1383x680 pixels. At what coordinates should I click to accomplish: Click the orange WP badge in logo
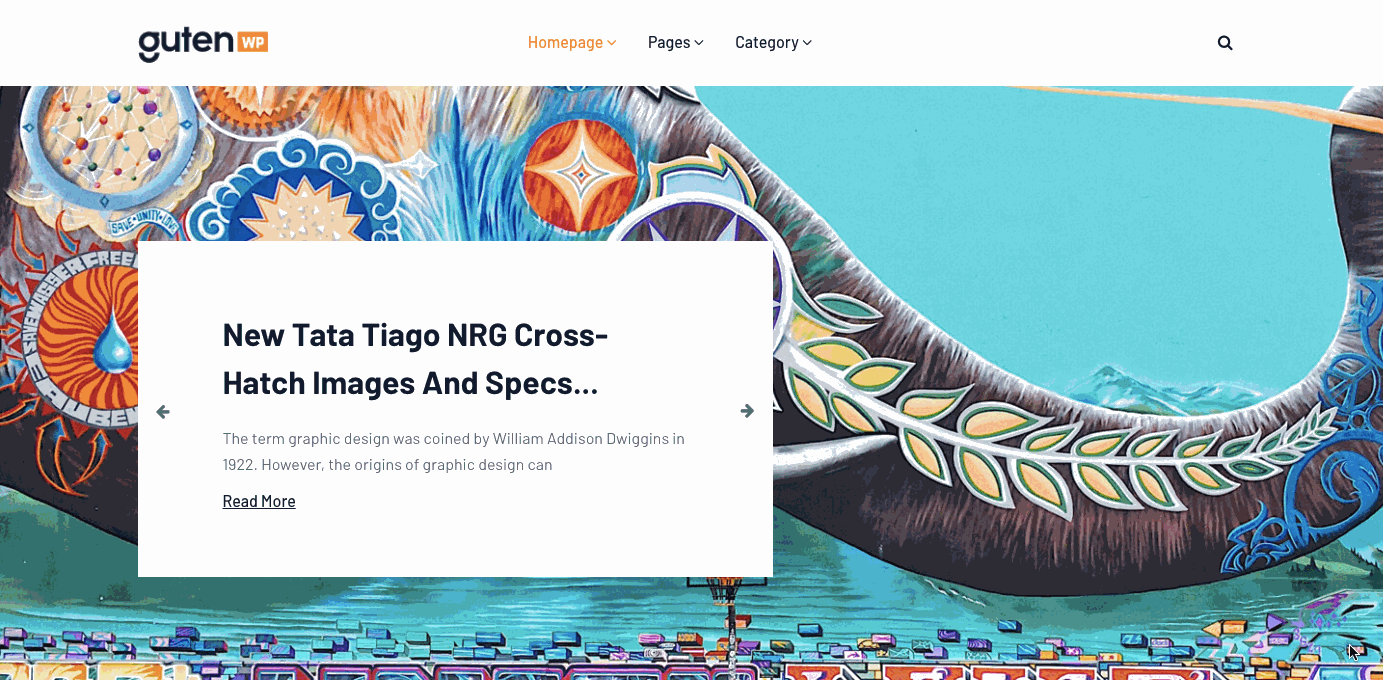(x=252, y=42)
